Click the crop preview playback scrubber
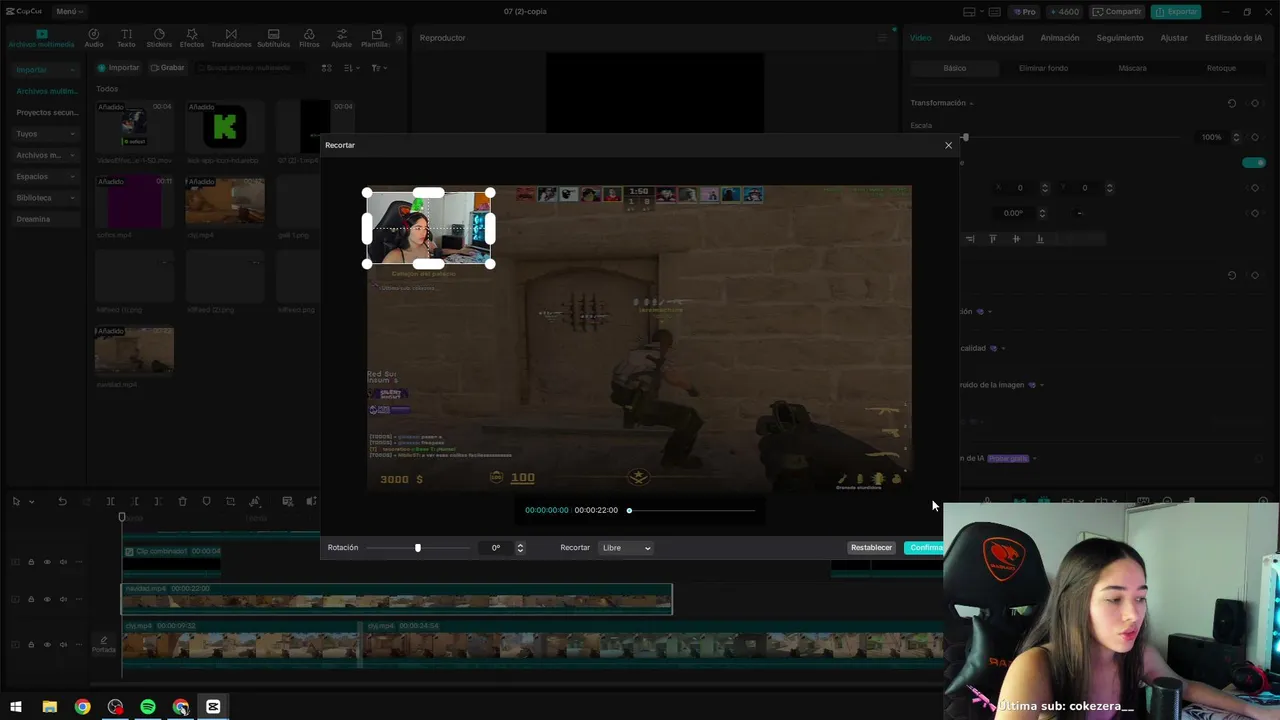The height and width of the screenshot is (720, 1280). [x=629, y=510]
